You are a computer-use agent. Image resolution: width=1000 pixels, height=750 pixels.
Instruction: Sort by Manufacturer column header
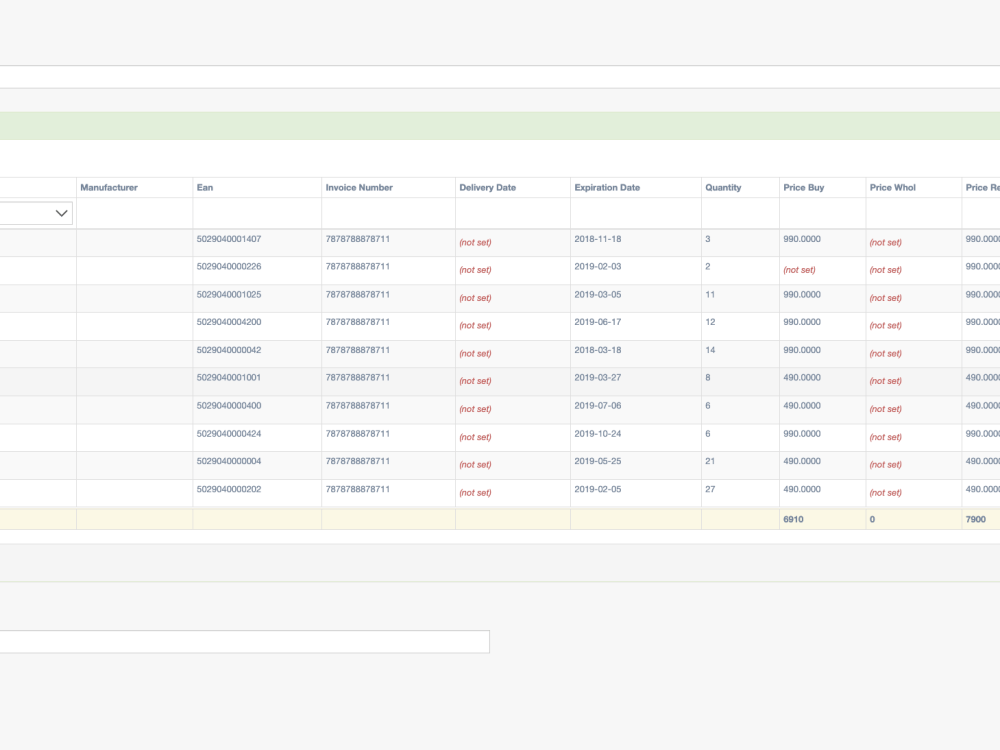tap(109, 188)
